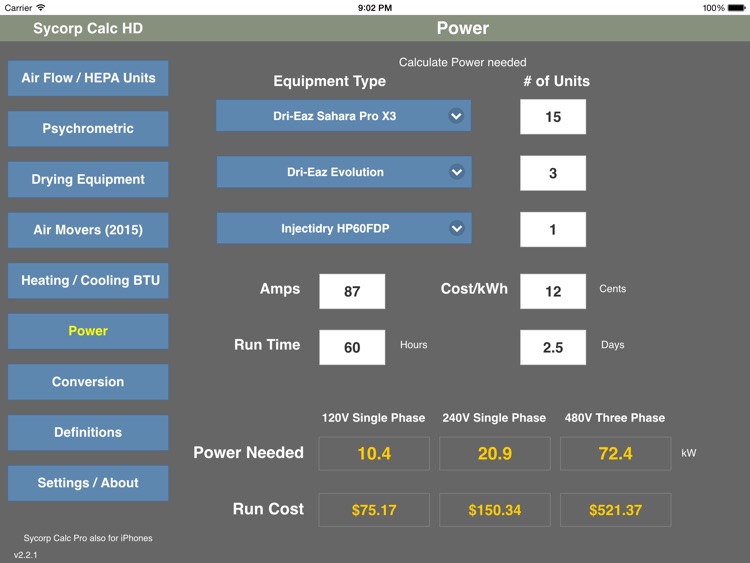Click the Sycorp Calc HD title

pyautogui.click(x=88, y=28)
